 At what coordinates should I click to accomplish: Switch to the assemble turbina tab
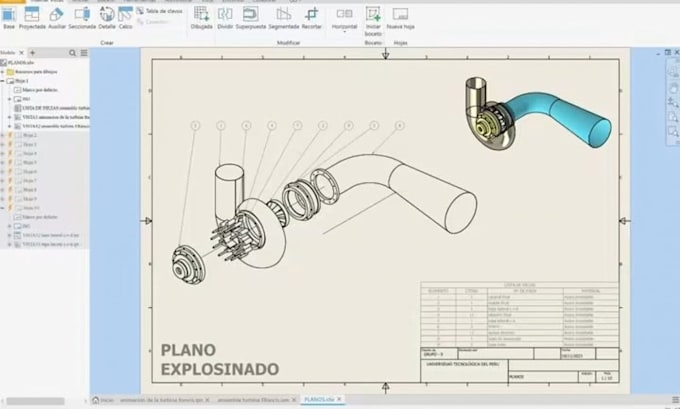(x=253, y=400)
